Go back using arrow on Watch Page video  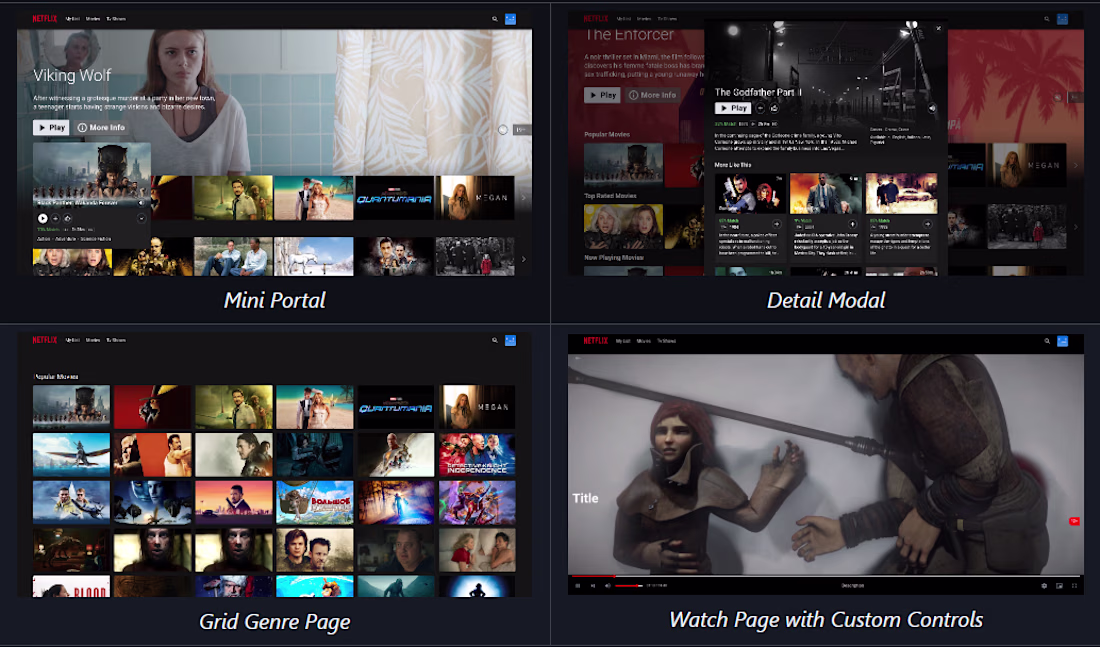pos(578,359)
